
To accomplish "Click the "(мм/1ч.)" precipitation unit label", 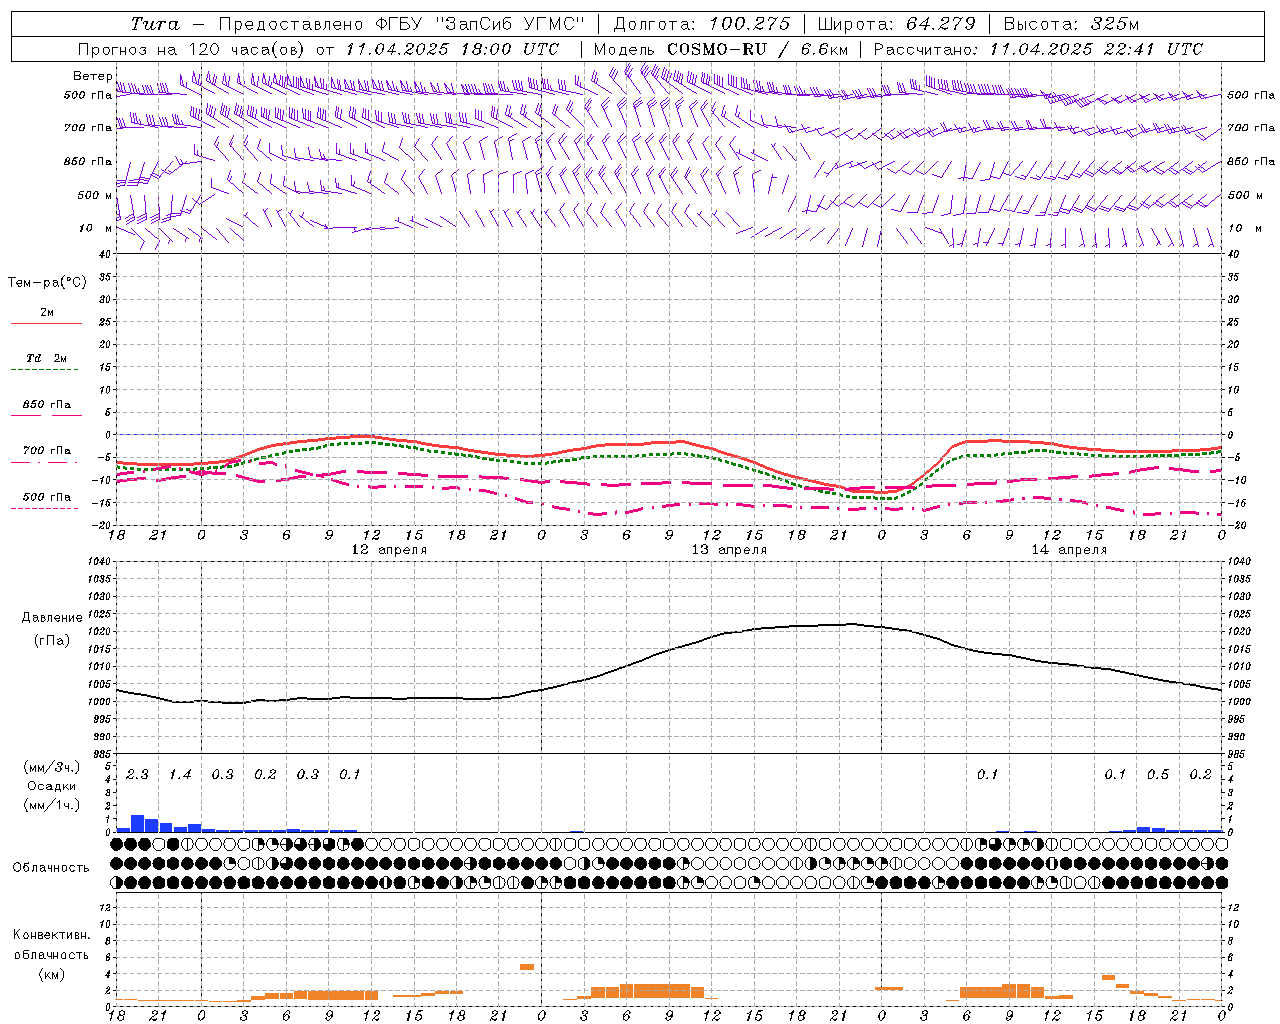I will 52,805.
